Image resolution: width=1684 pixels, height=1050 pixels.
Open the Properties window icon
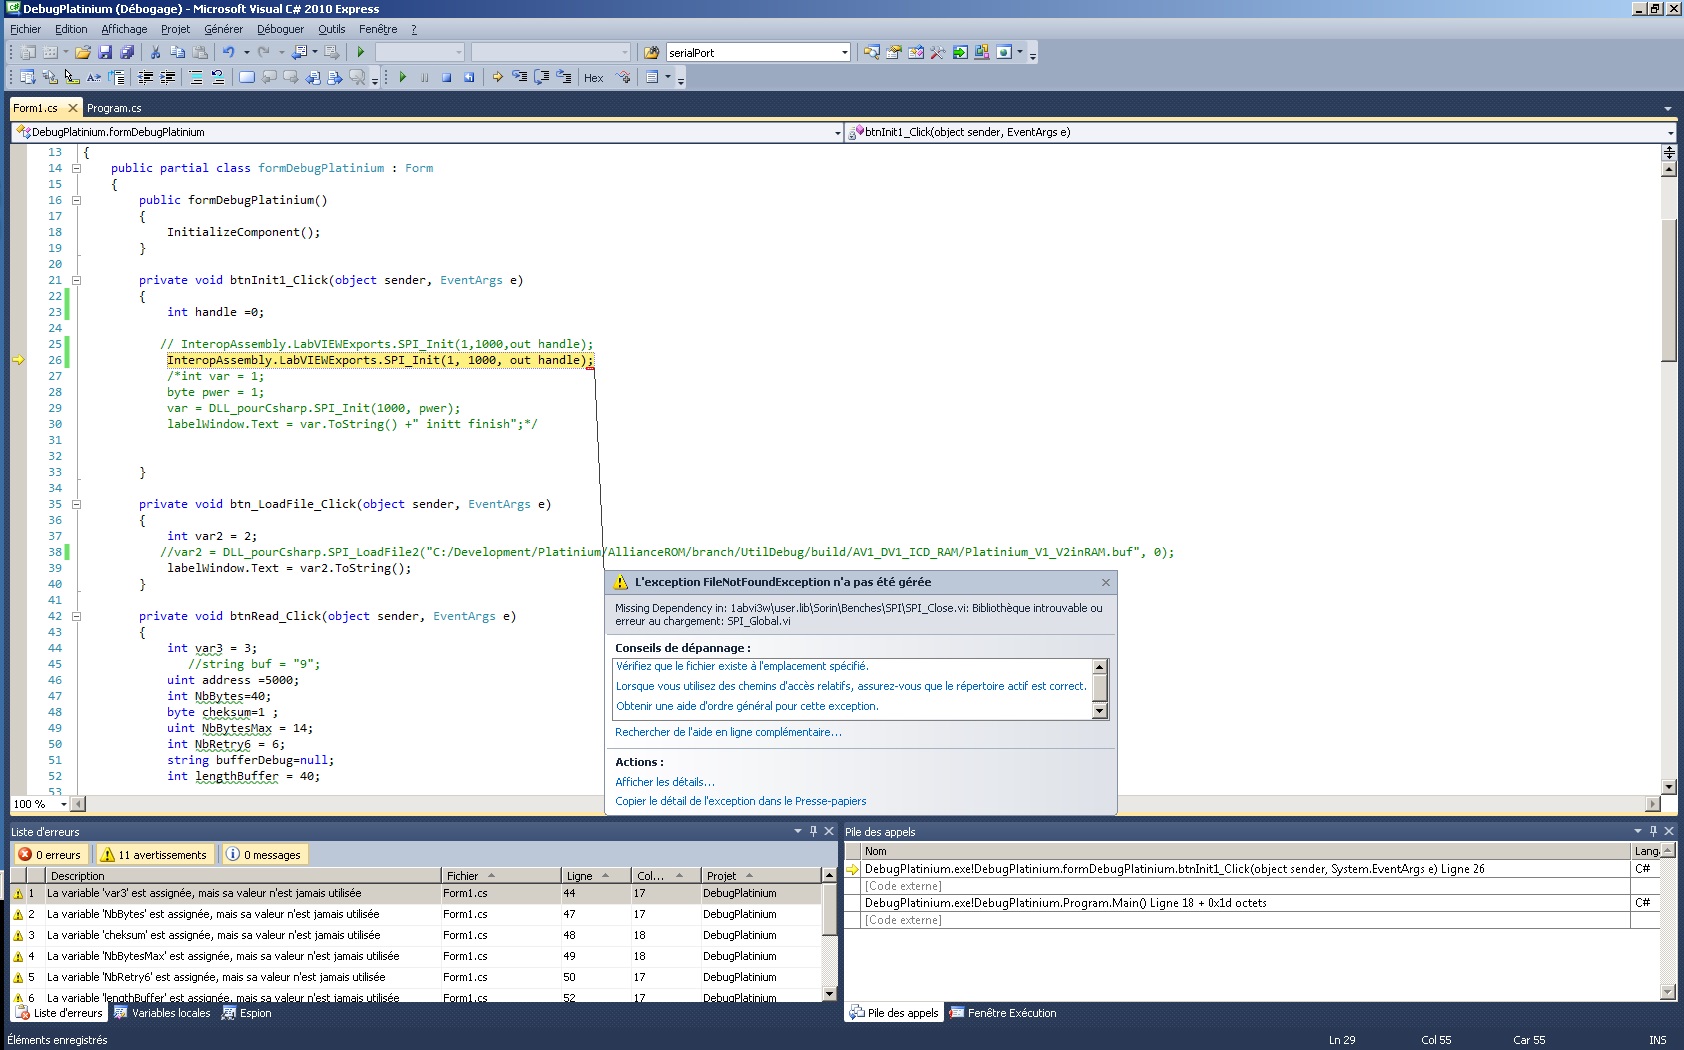893,52
